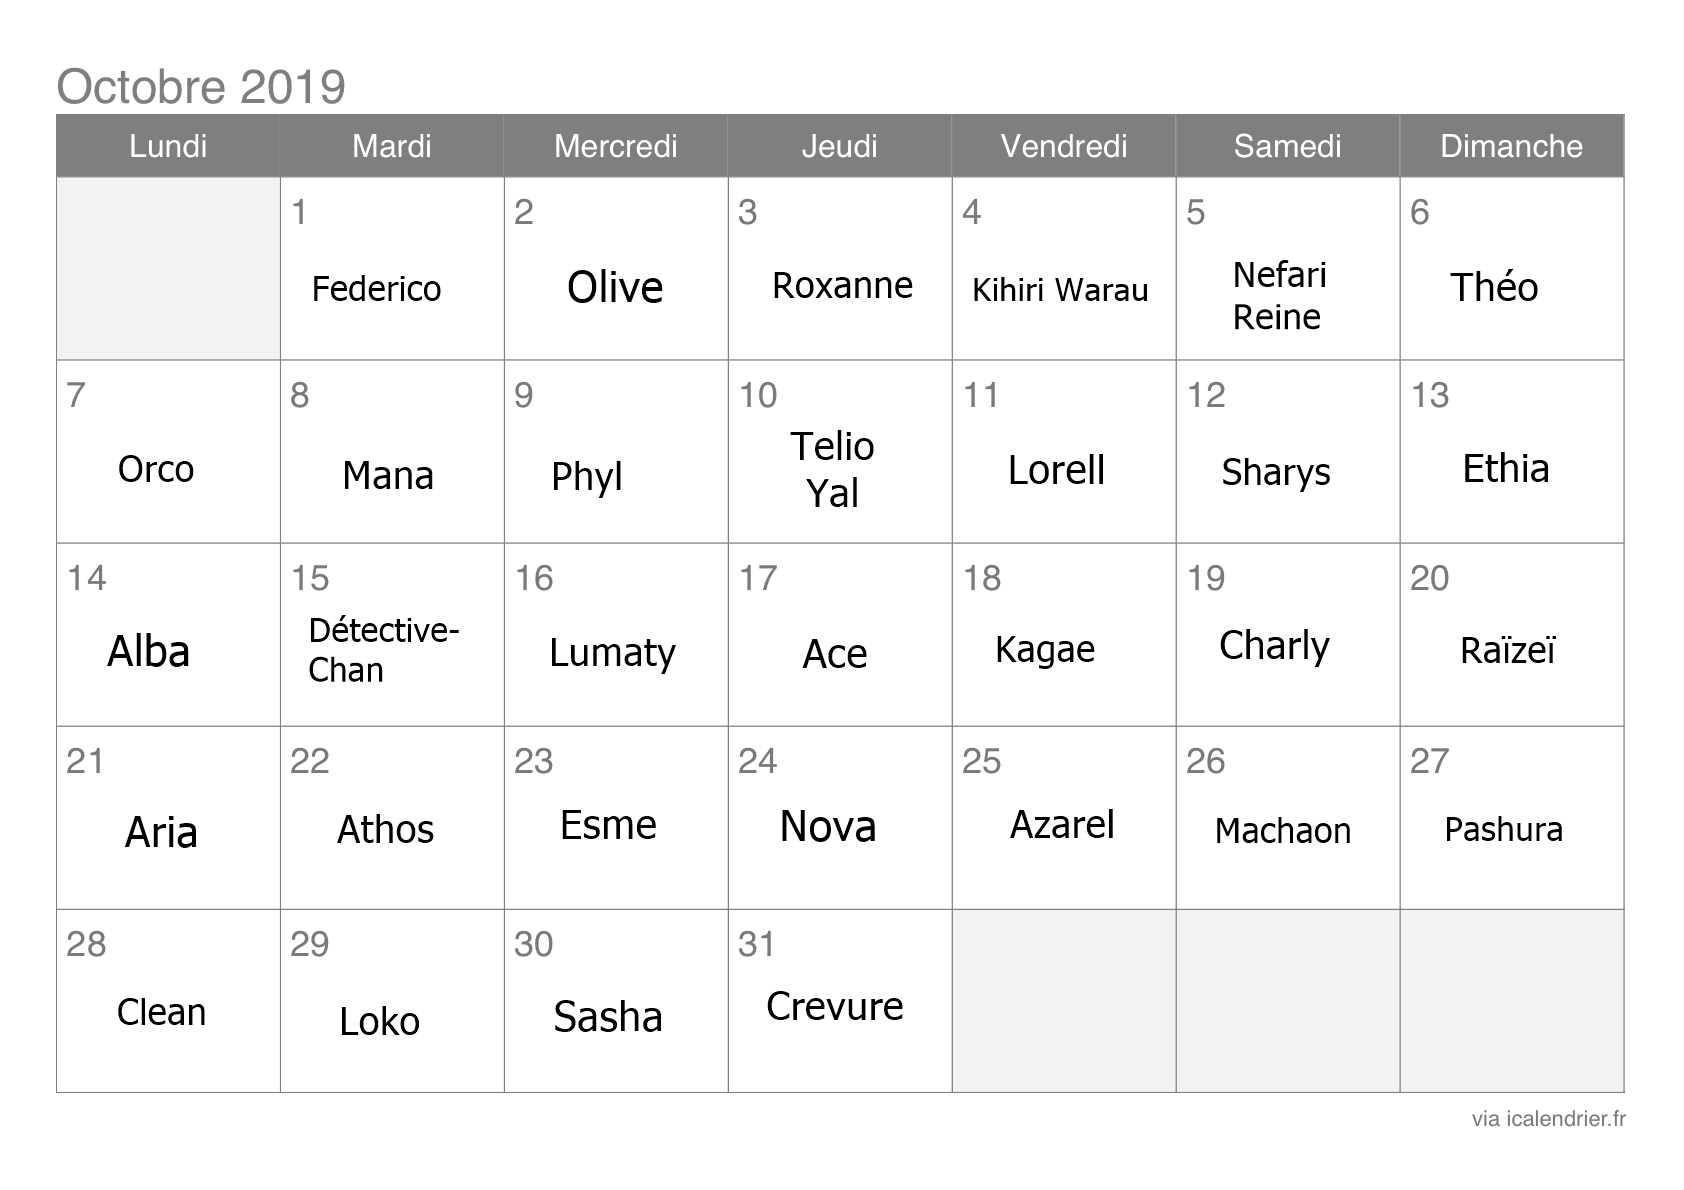This screenshot has width=1684, height=1190.
Task: Select the name Alba on day 14
Action: 148,652
